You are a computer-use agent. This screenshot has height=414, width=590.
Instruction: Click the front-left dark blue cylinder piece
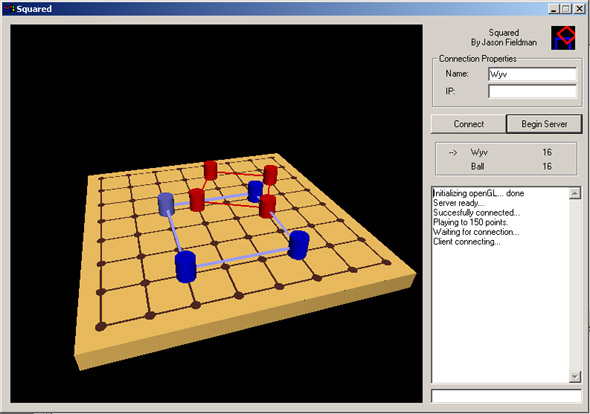pos(186,266)
